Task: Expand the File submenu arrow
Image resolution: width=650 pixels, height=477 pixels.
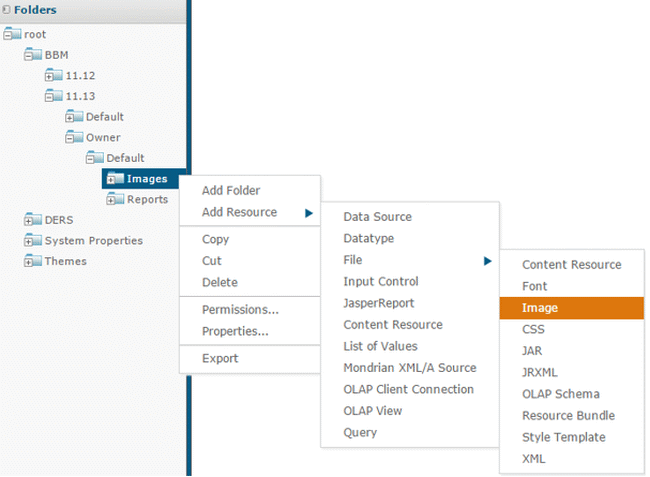Action: [x=487, y=261]
